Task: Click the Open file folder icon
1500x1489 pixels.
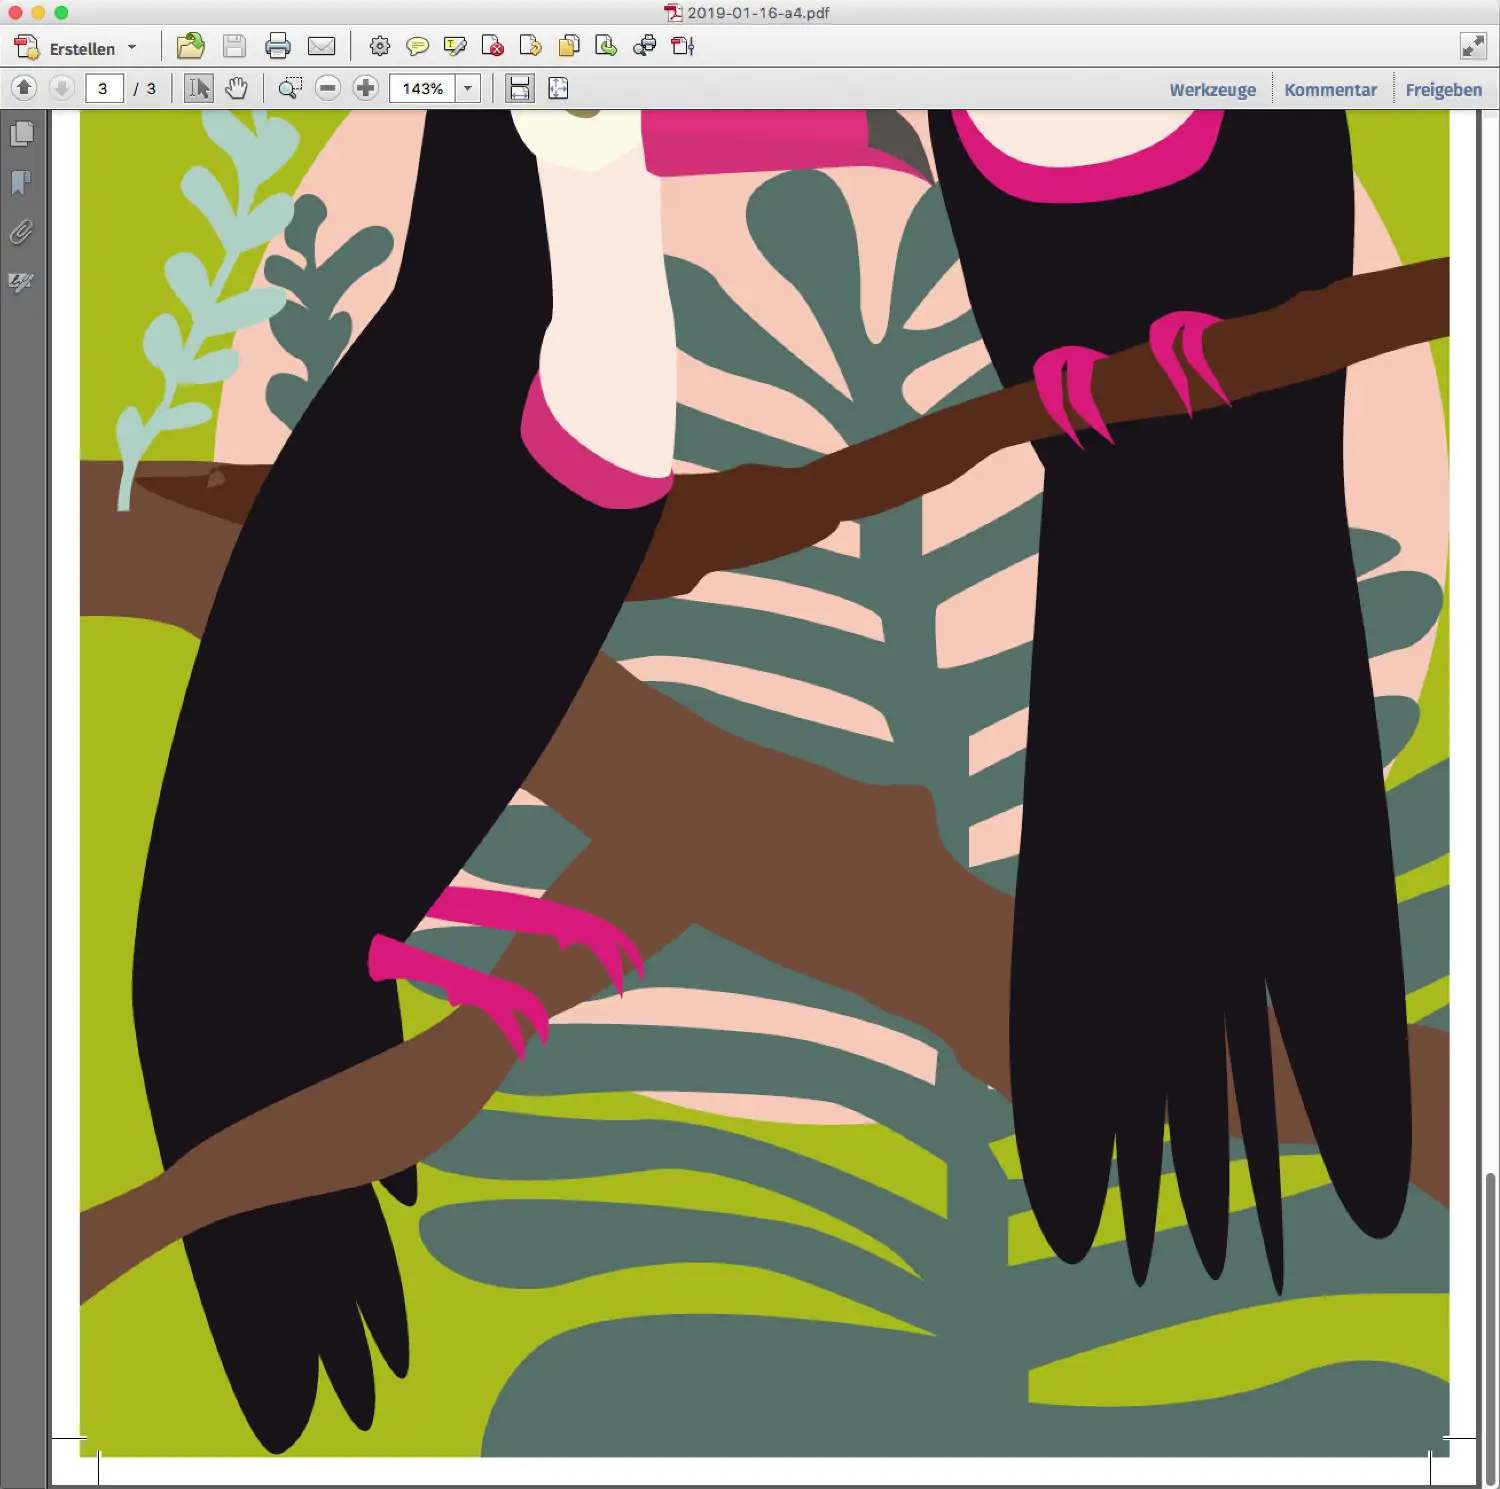Action: coord(190,46)
